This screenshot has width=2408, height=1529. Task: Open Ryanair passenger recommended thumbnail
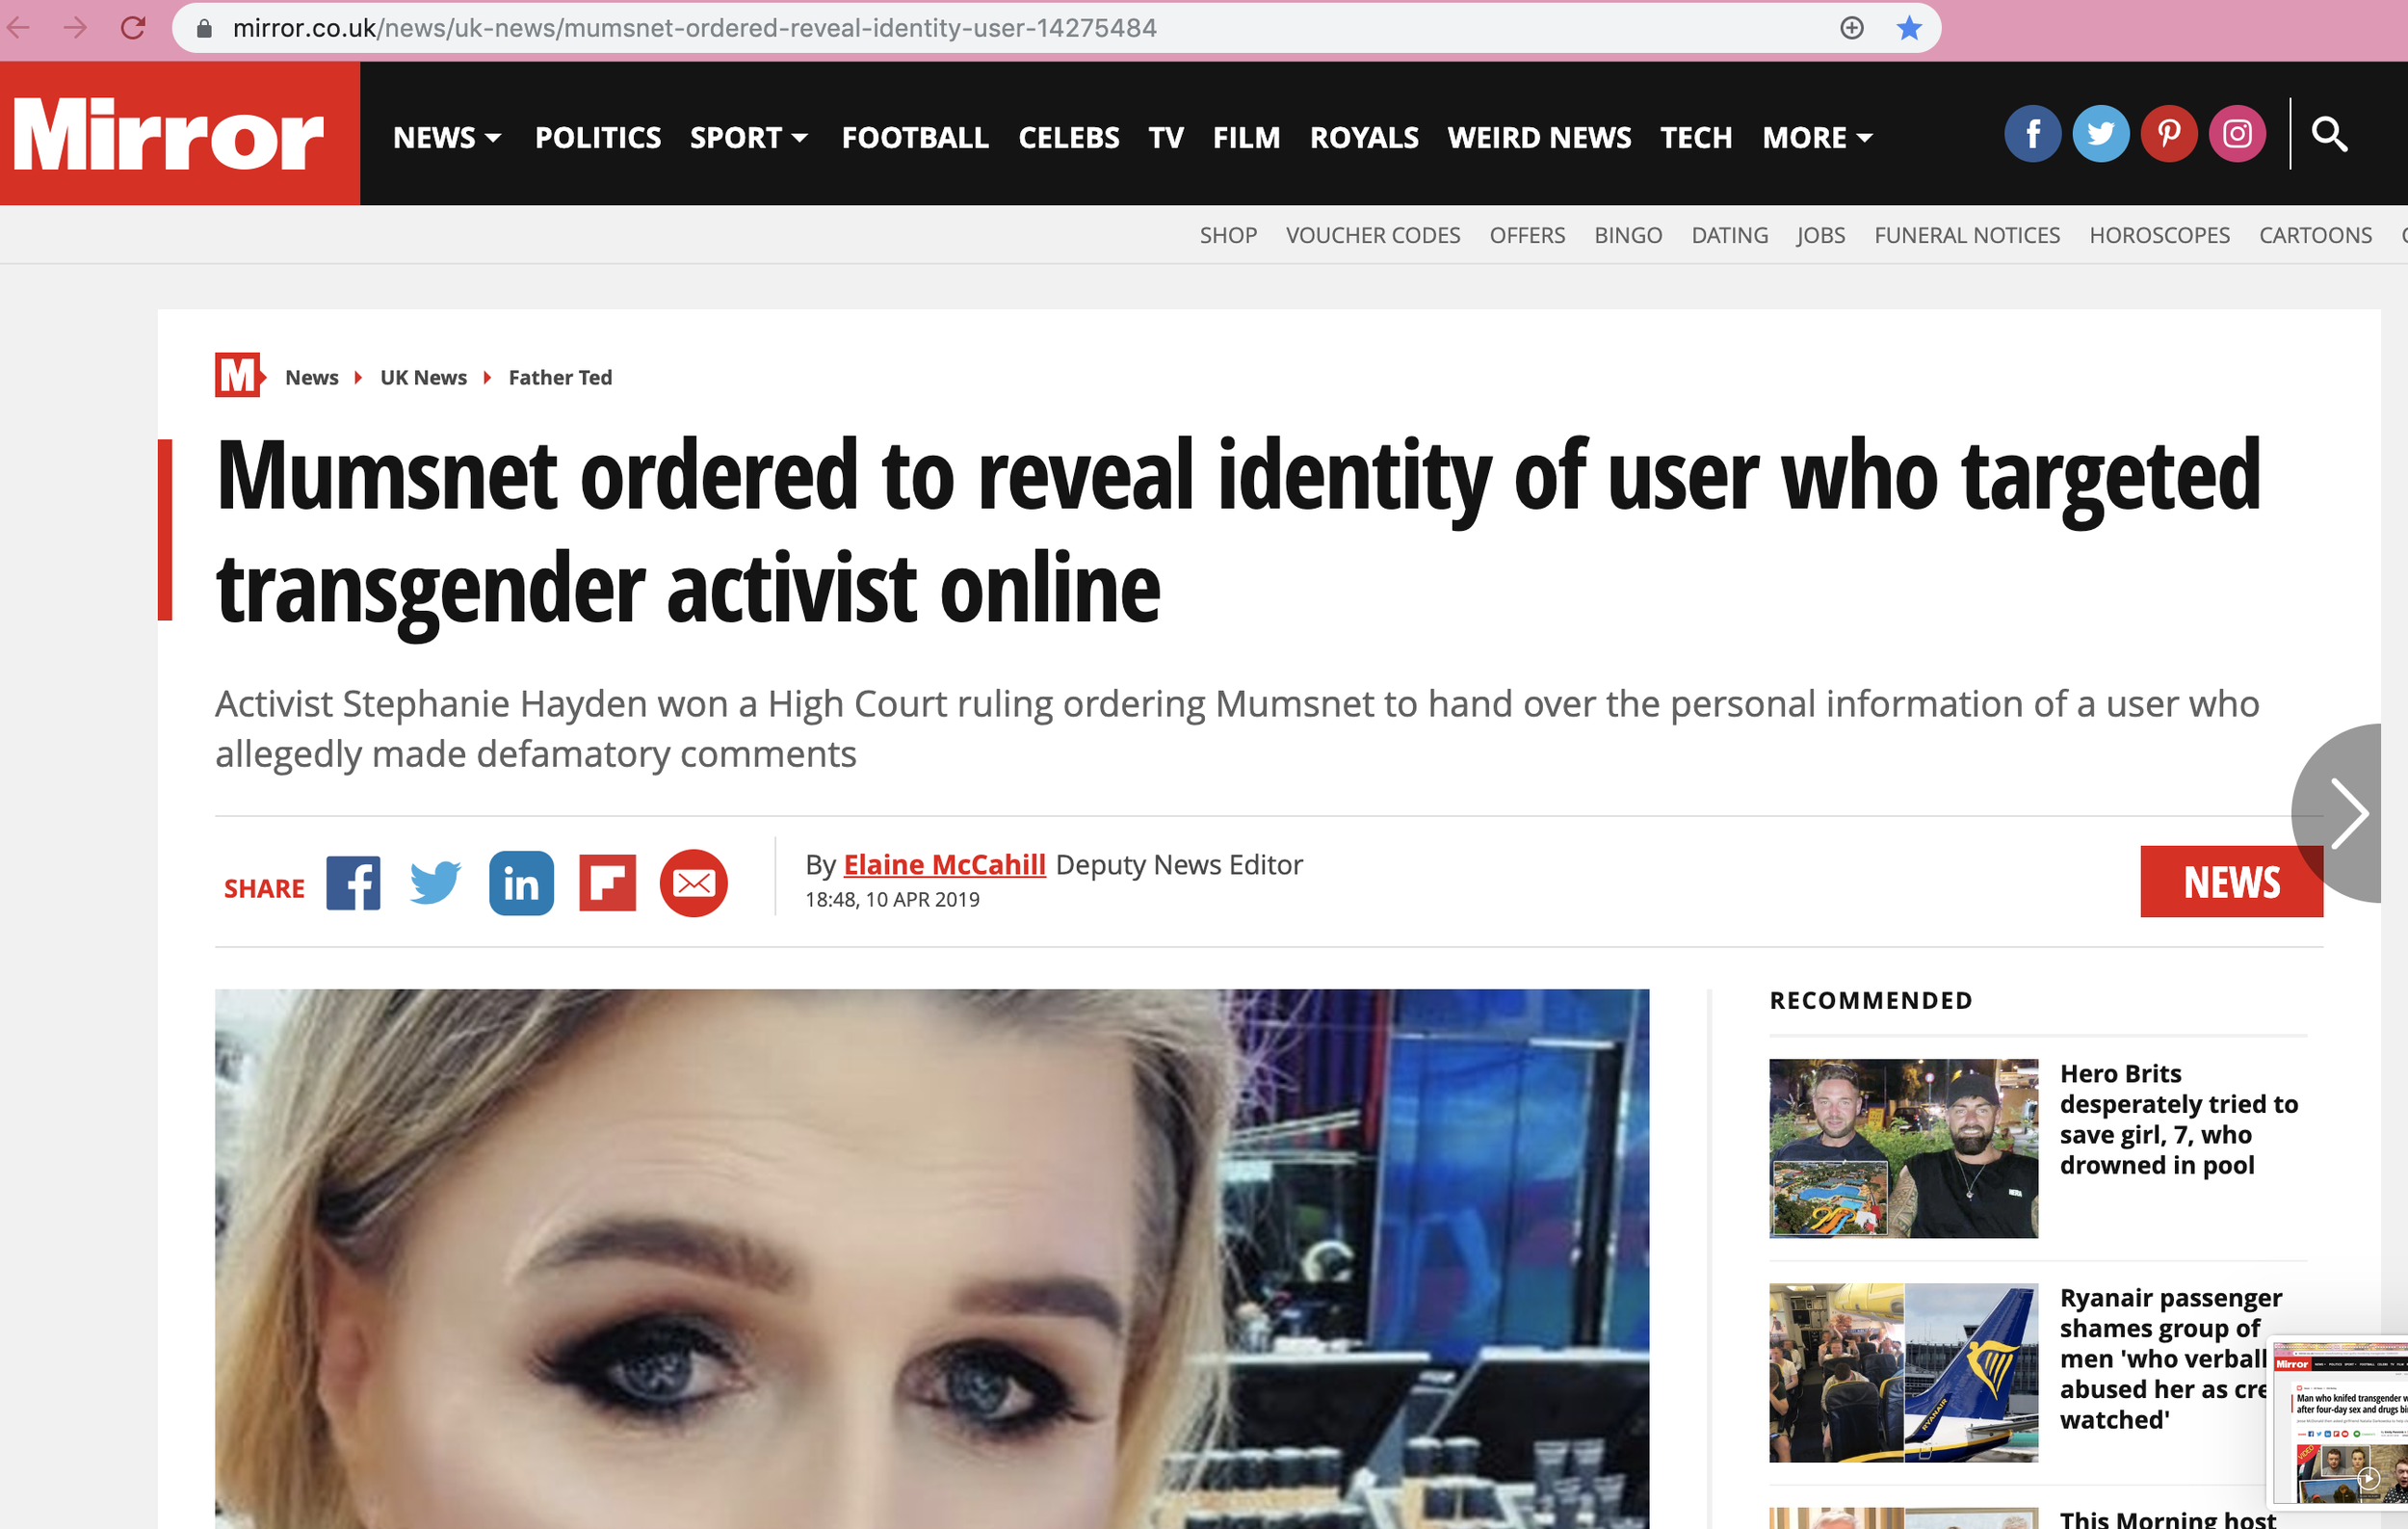point(1902,1372)
